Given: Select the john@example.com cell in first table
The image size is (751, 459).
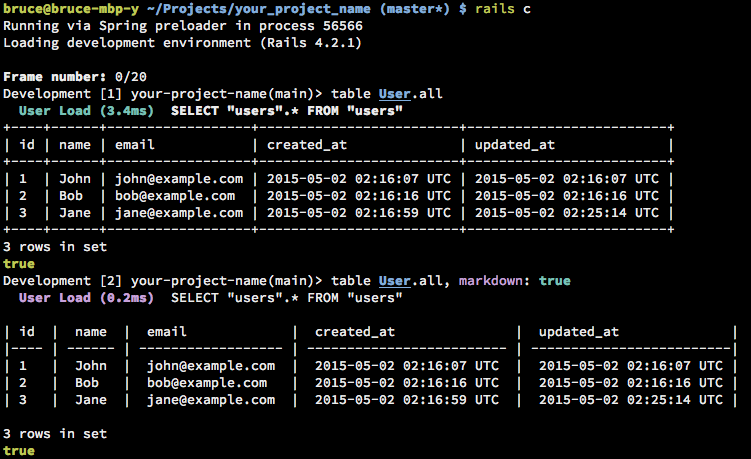Looking at the screenshot, I should pos(179,179).
